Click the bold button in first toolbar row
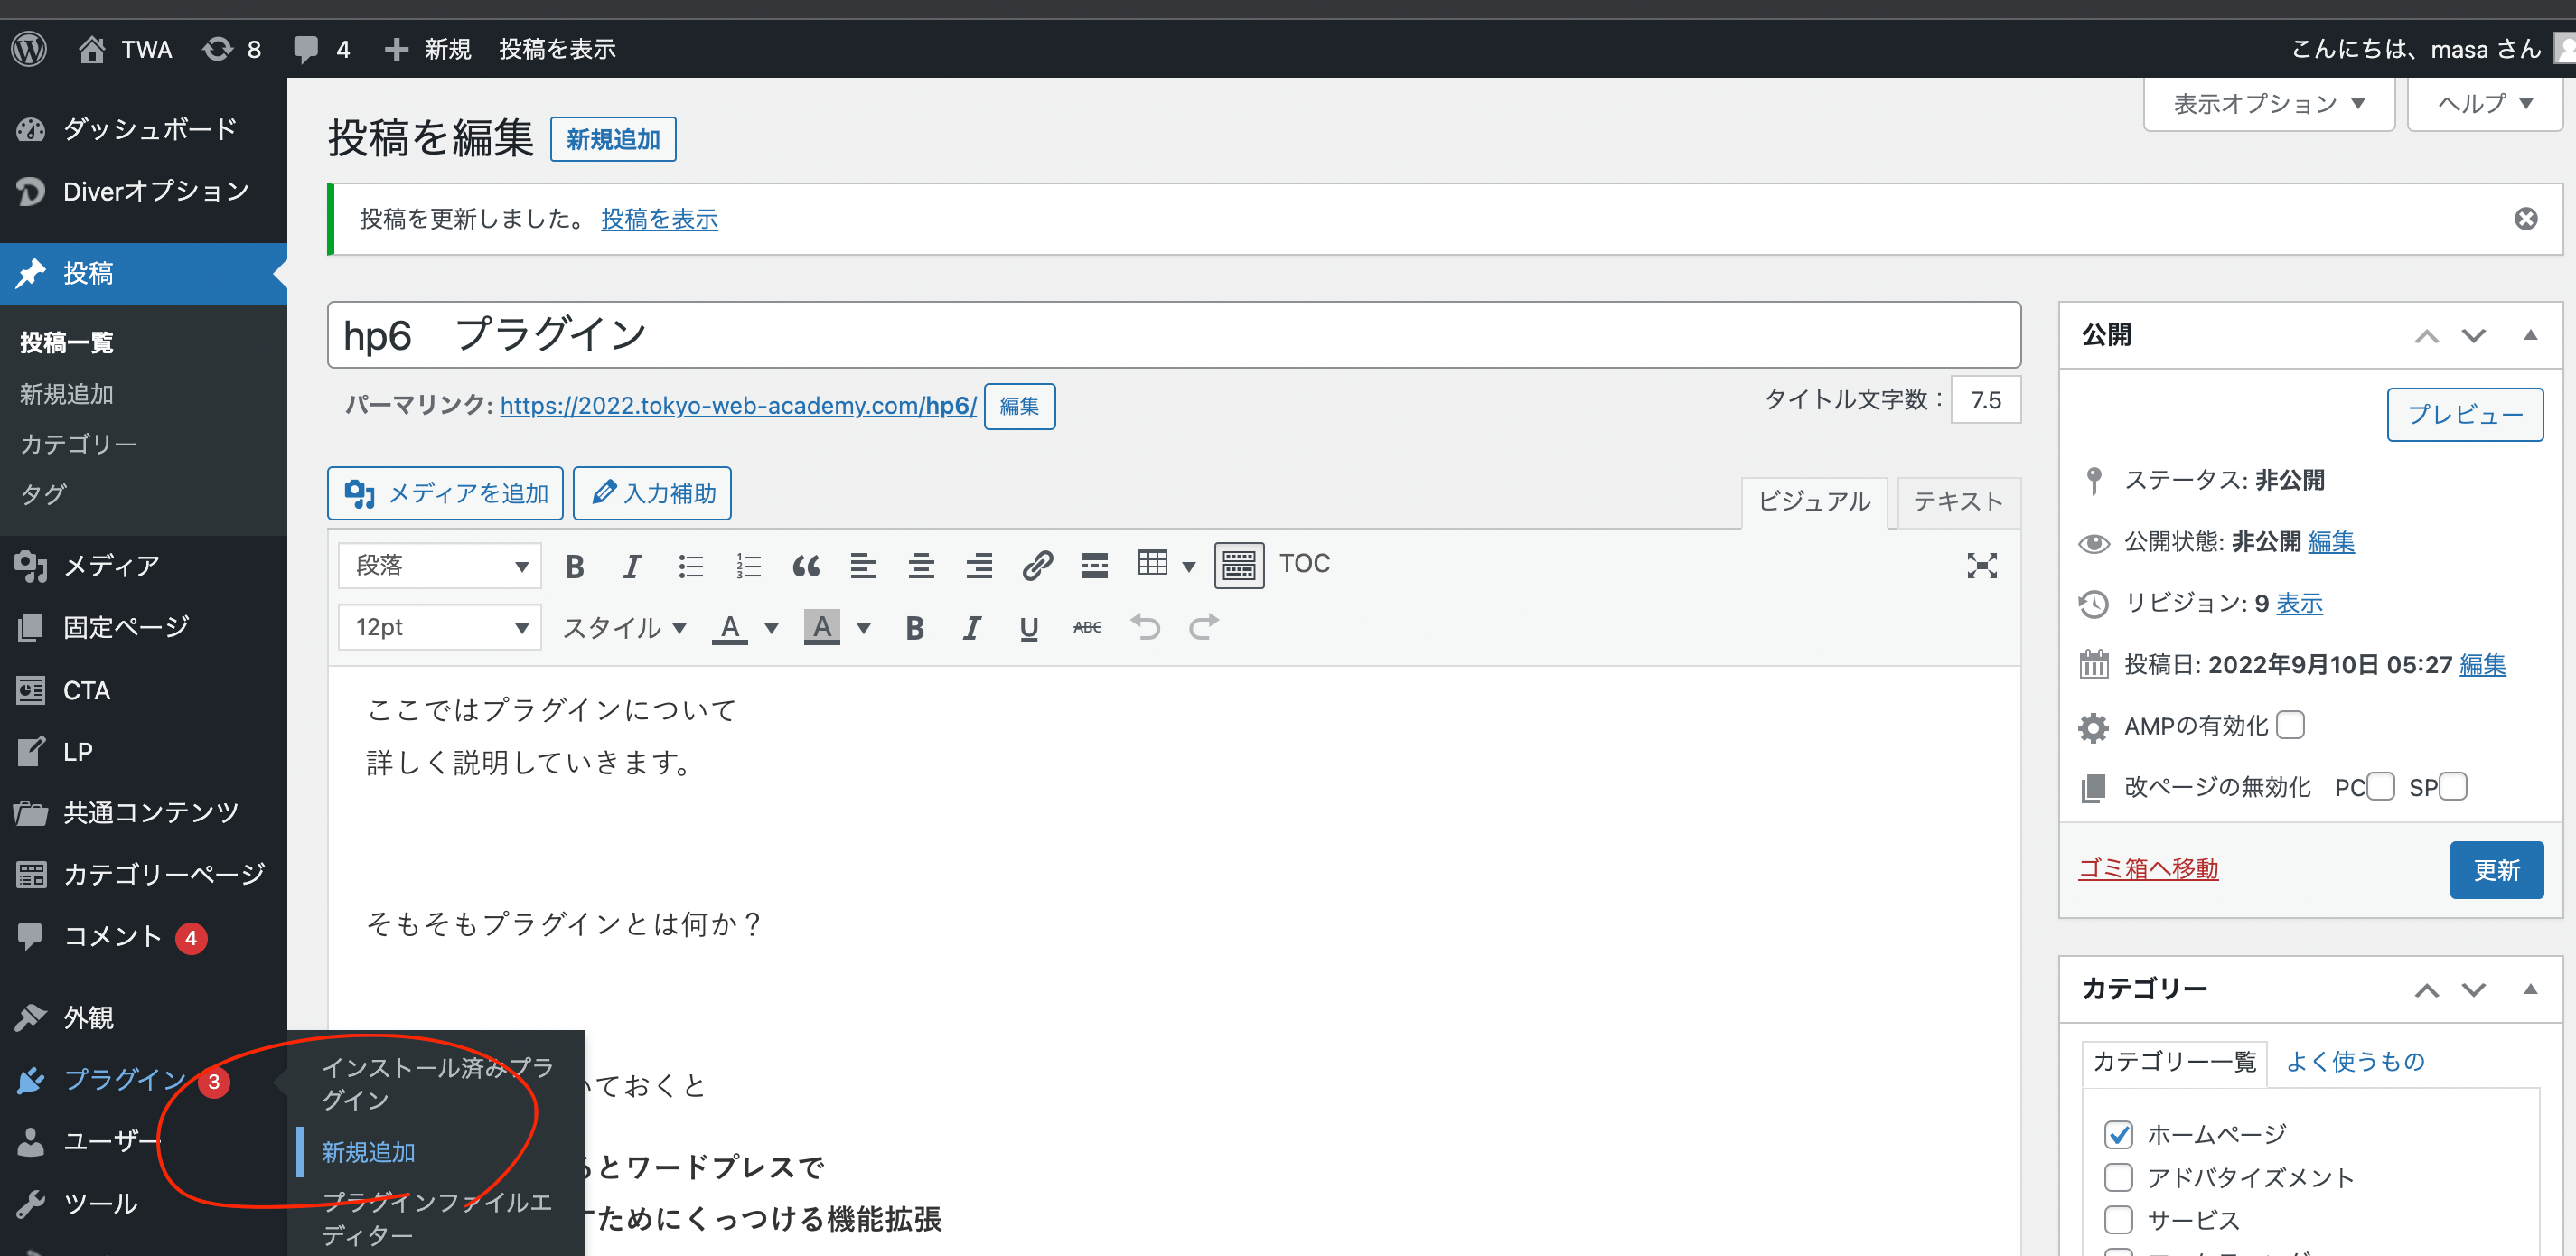 575,566
